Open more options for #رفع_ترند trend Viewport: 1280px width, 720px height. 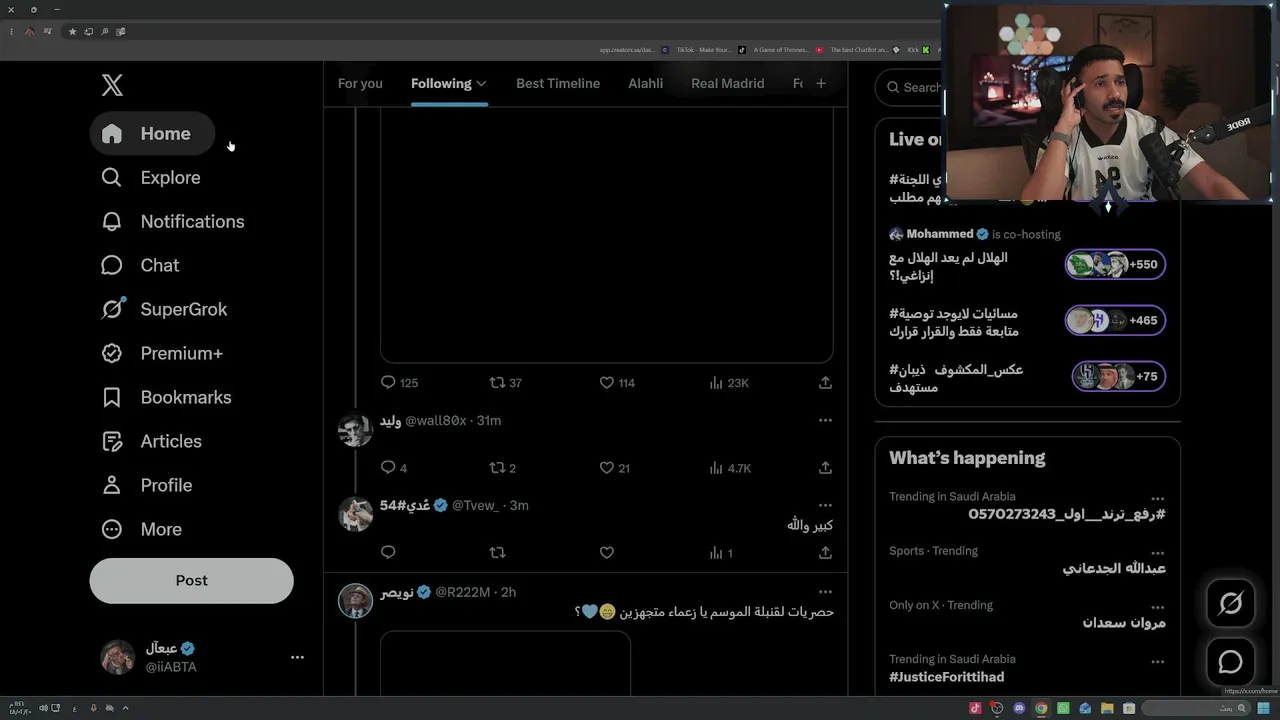(1157, 497)
